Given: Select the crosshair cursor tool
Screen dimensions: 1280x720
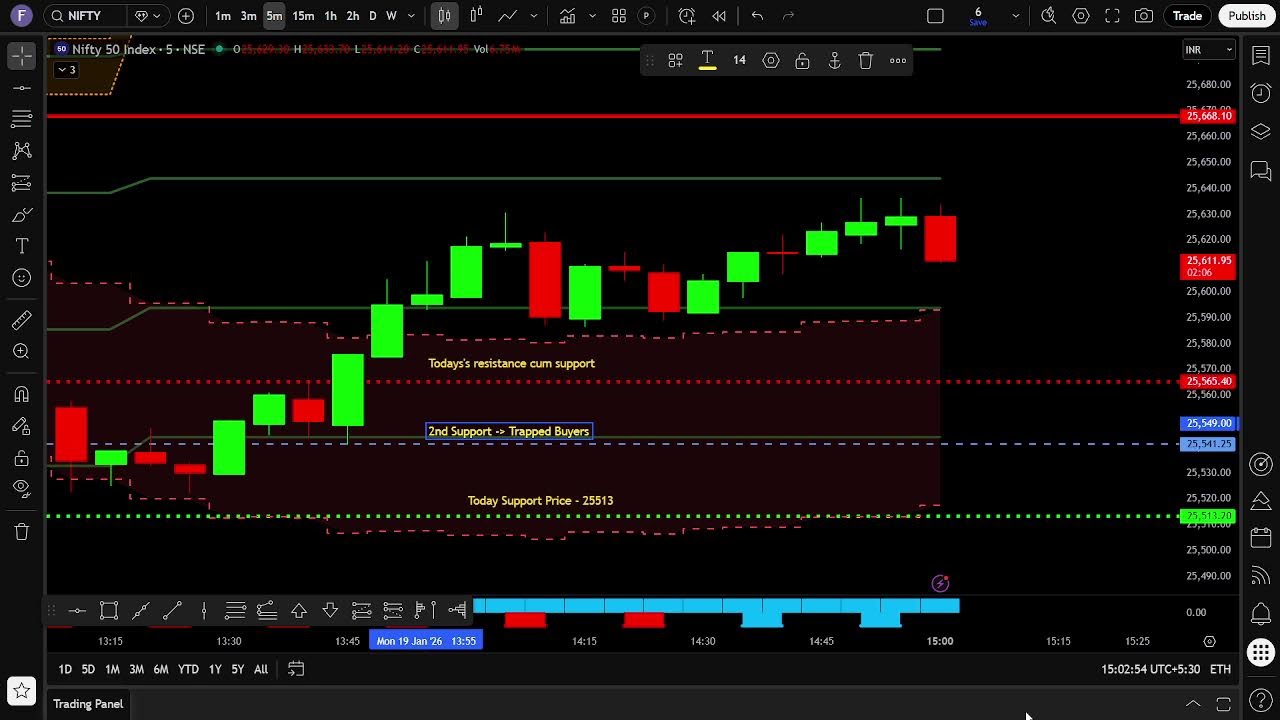Looking at the screenshot, I should coord(21,57).
